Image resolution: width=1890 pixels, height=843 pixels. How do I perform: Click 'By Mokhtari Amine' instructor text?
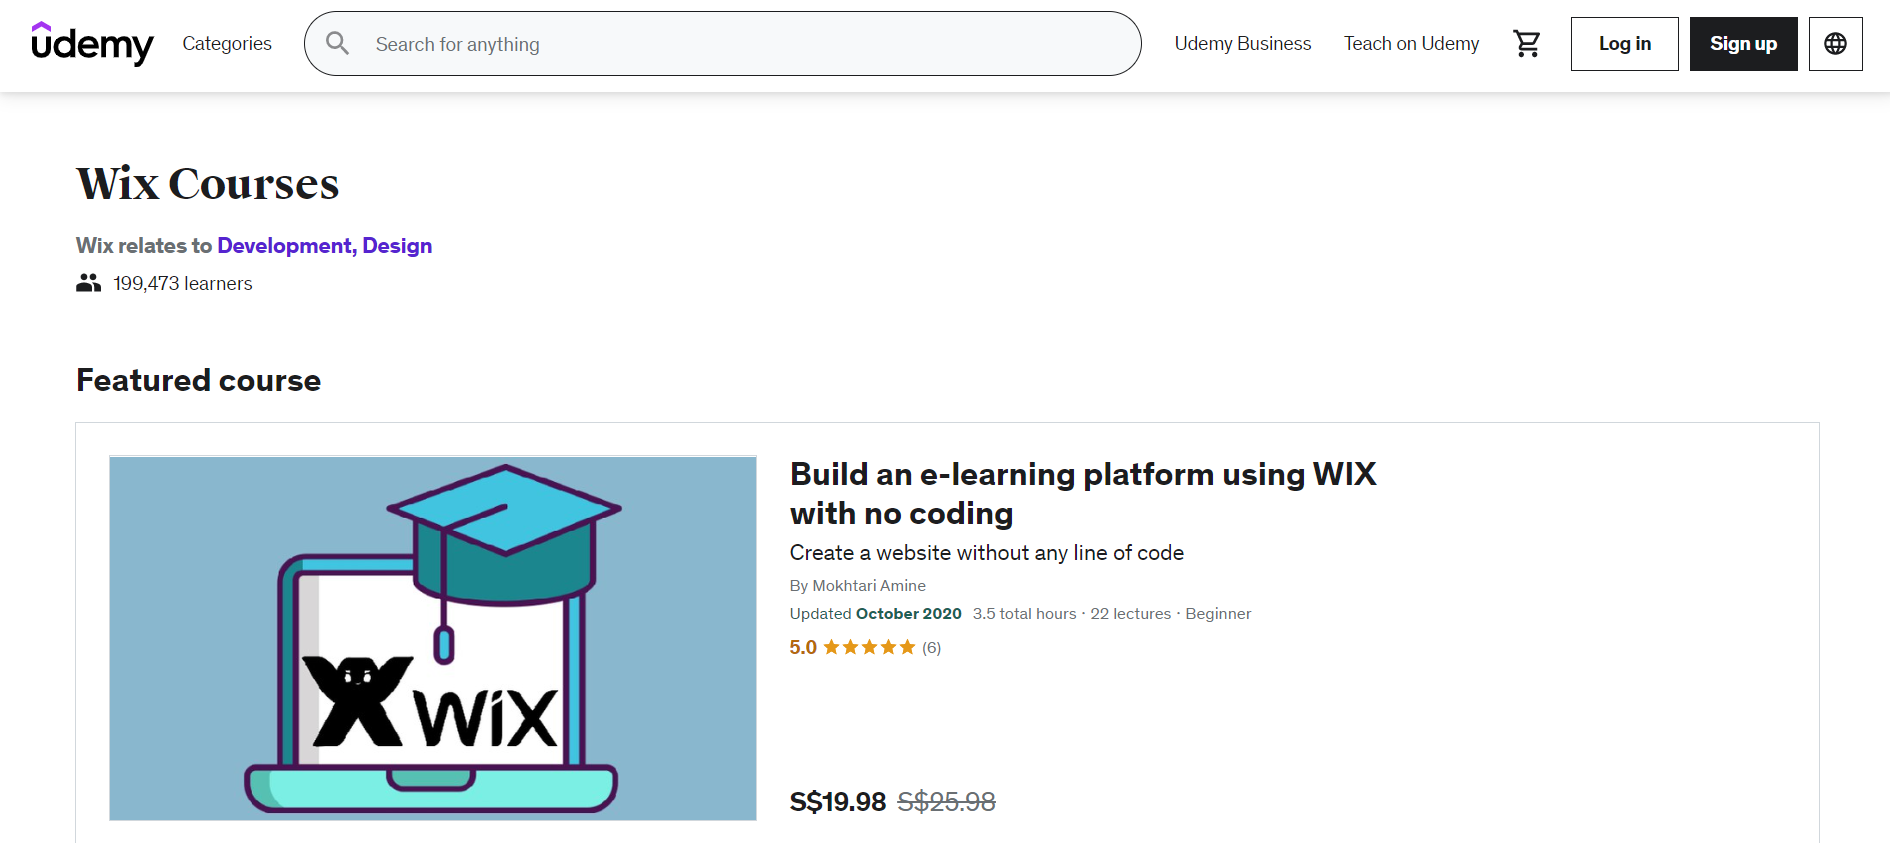[858, 586]
